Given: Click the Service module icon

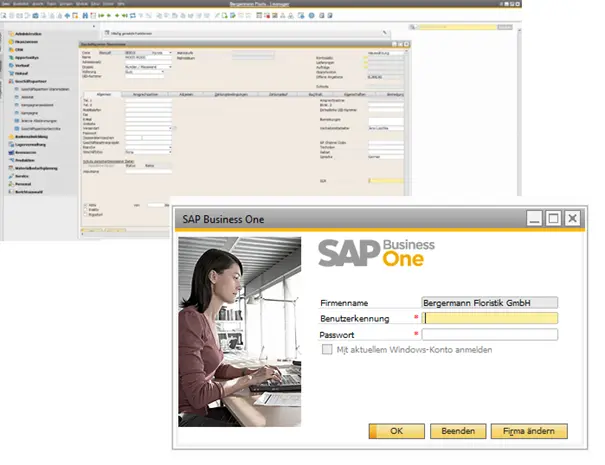Looking at the screenshot, I should (11, 176).
